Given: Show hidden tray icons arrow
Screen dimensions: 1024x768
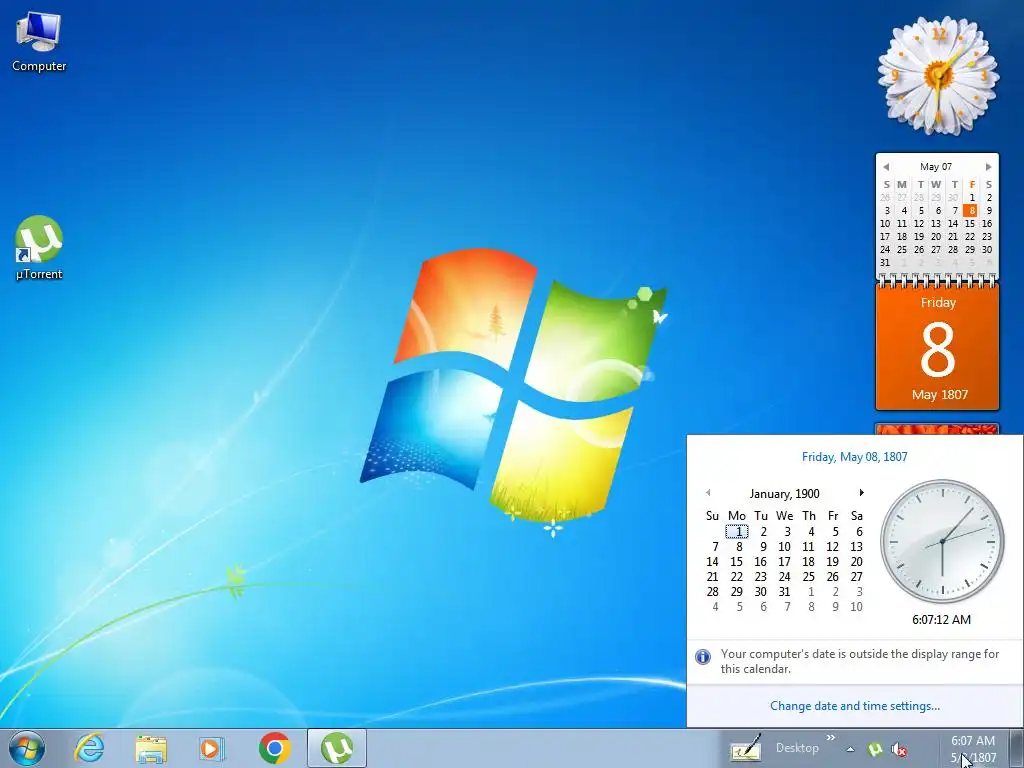Looking at the screenshot, I should pos(850,750).
